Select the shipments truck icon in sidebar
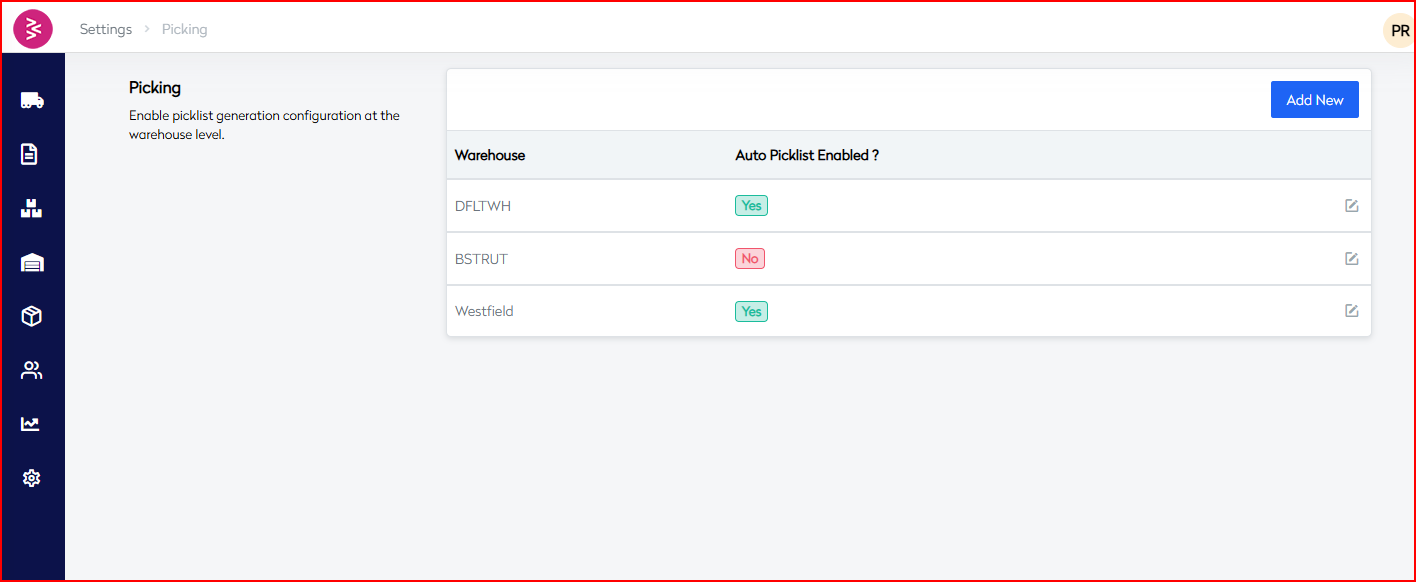Viewport: 1416px width, 582px height. [32, 100]
